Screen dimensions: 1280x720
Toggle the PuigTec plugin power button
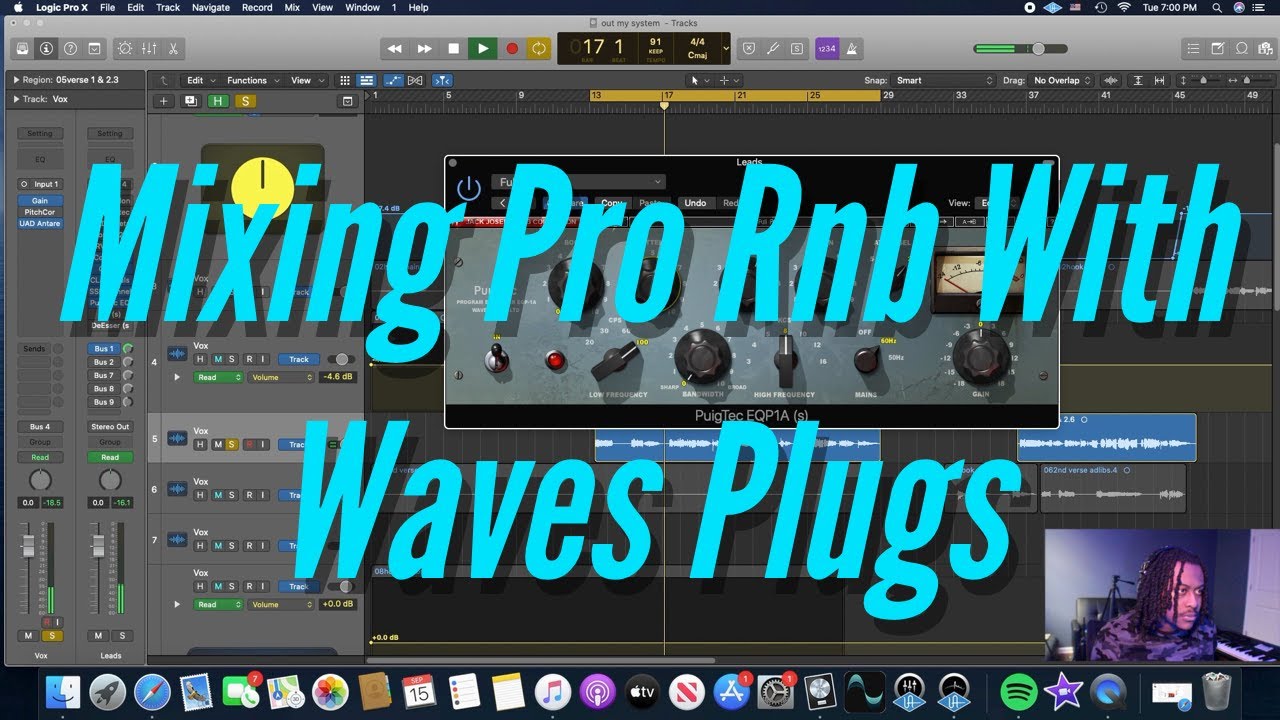[x=468, y=187]
